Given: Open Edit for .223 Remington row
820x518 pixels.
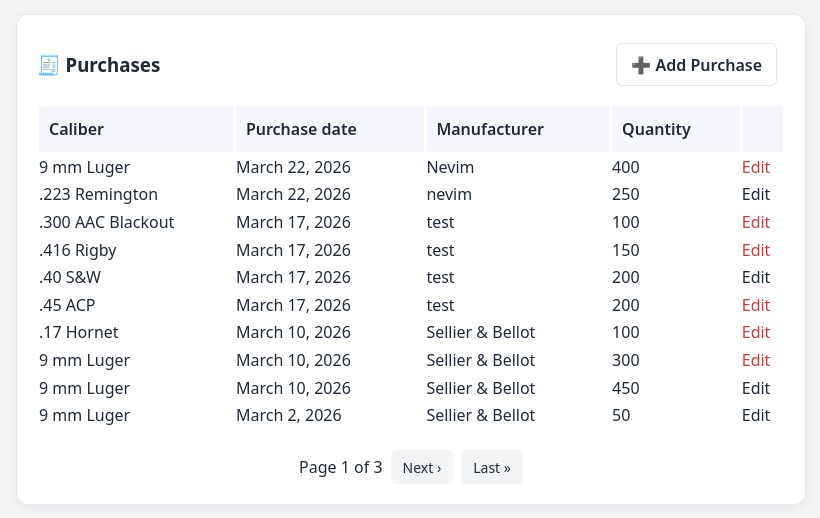Looking at the screenshot, I should tap(755, 194).
